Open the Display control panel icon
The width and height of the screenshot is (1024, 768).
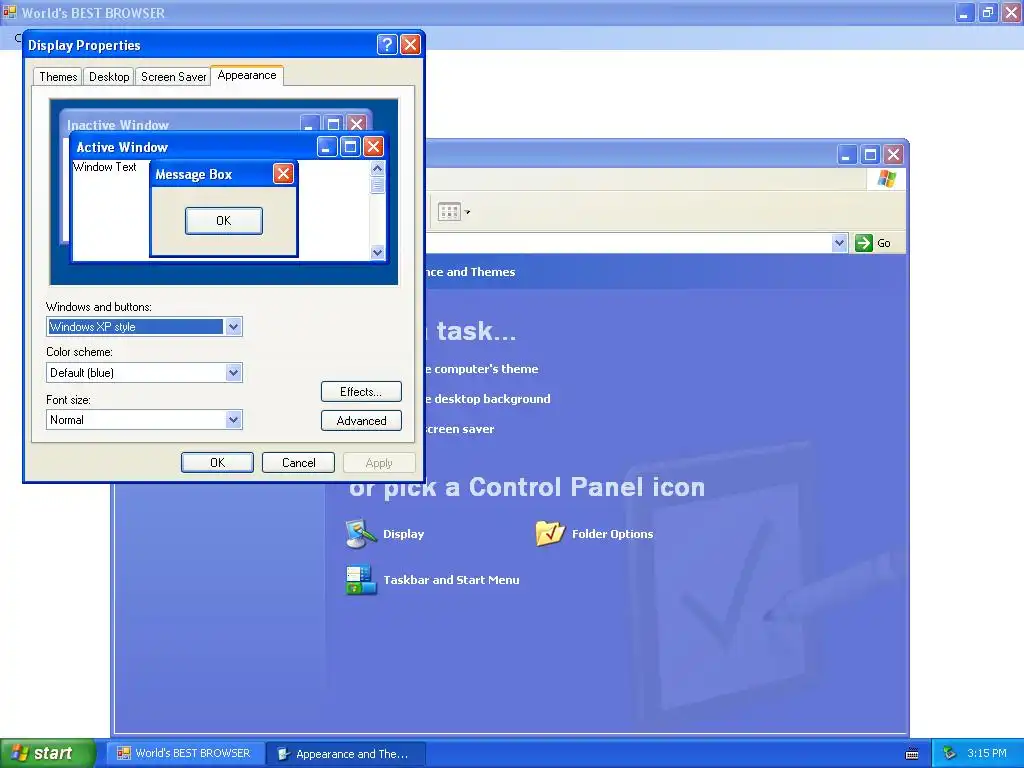(x=361, y=534)
